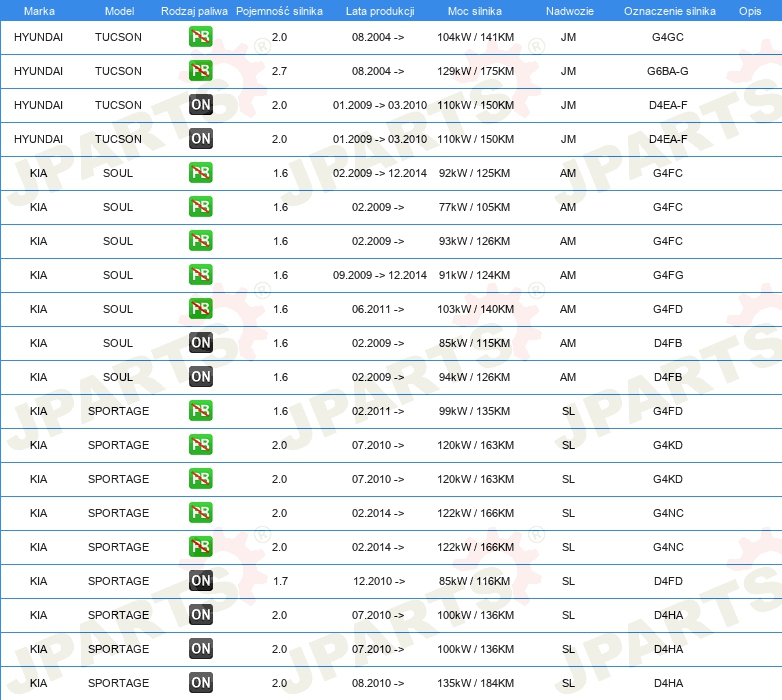Select engine code G4FG
Image resolution: width=782 pixels, height=700 pixels.
pos(668,275)
